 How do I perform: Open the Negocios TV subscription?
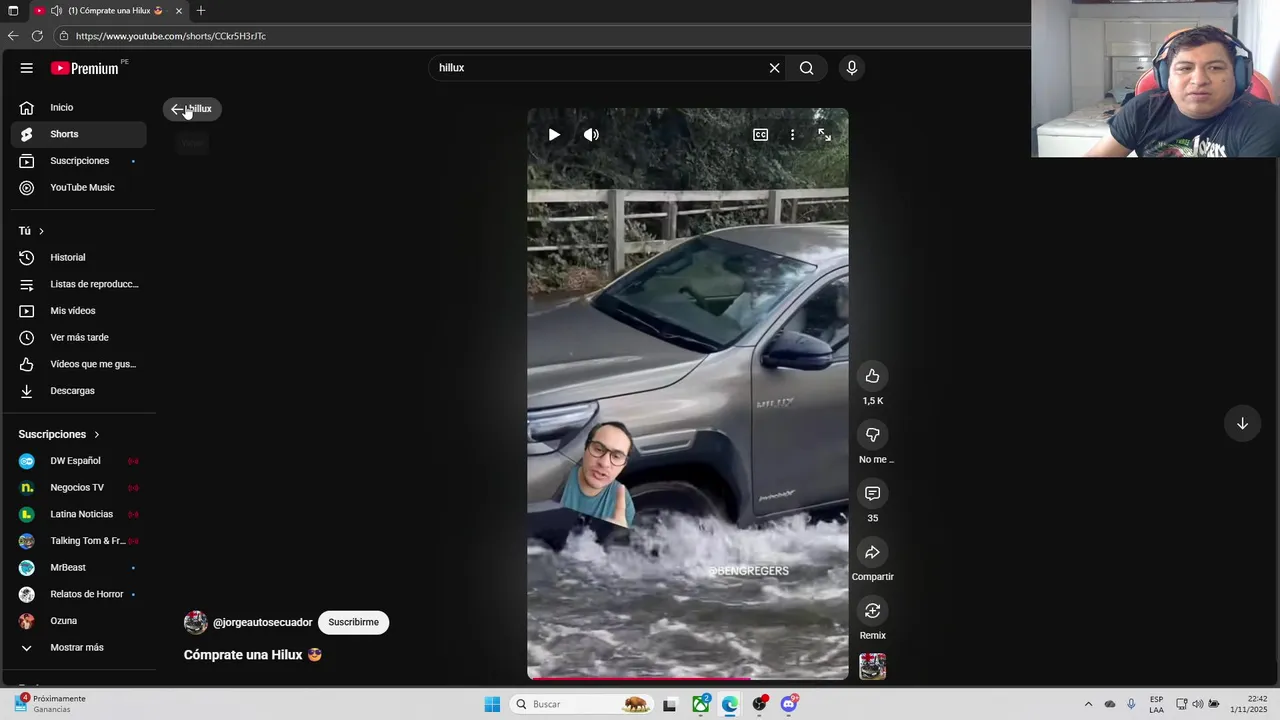tap(78, 487)
